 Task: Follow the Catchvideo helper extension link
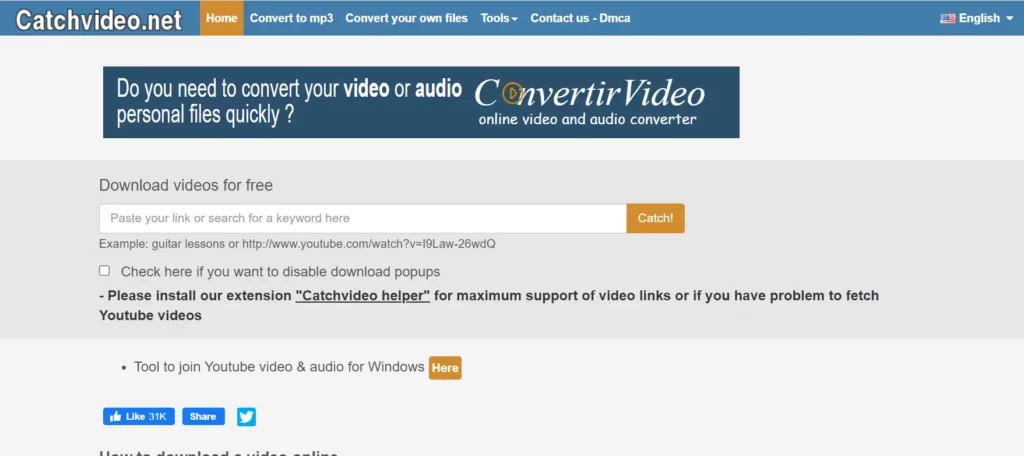[x=362, y=296]
